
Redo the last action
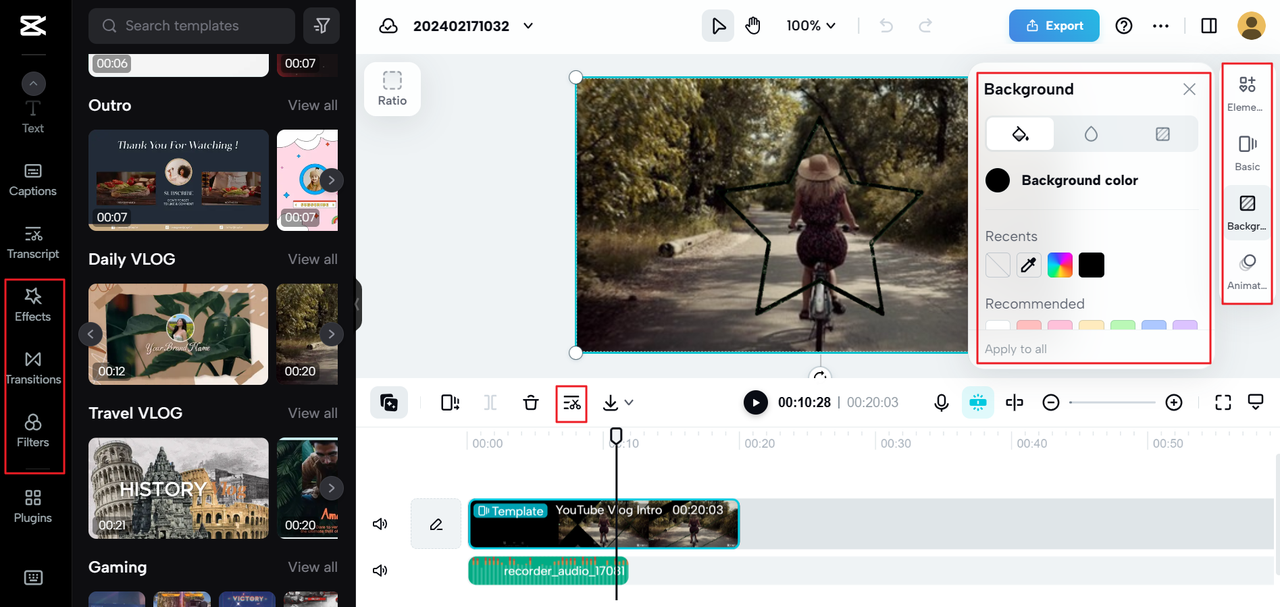[x=926, y=26]
